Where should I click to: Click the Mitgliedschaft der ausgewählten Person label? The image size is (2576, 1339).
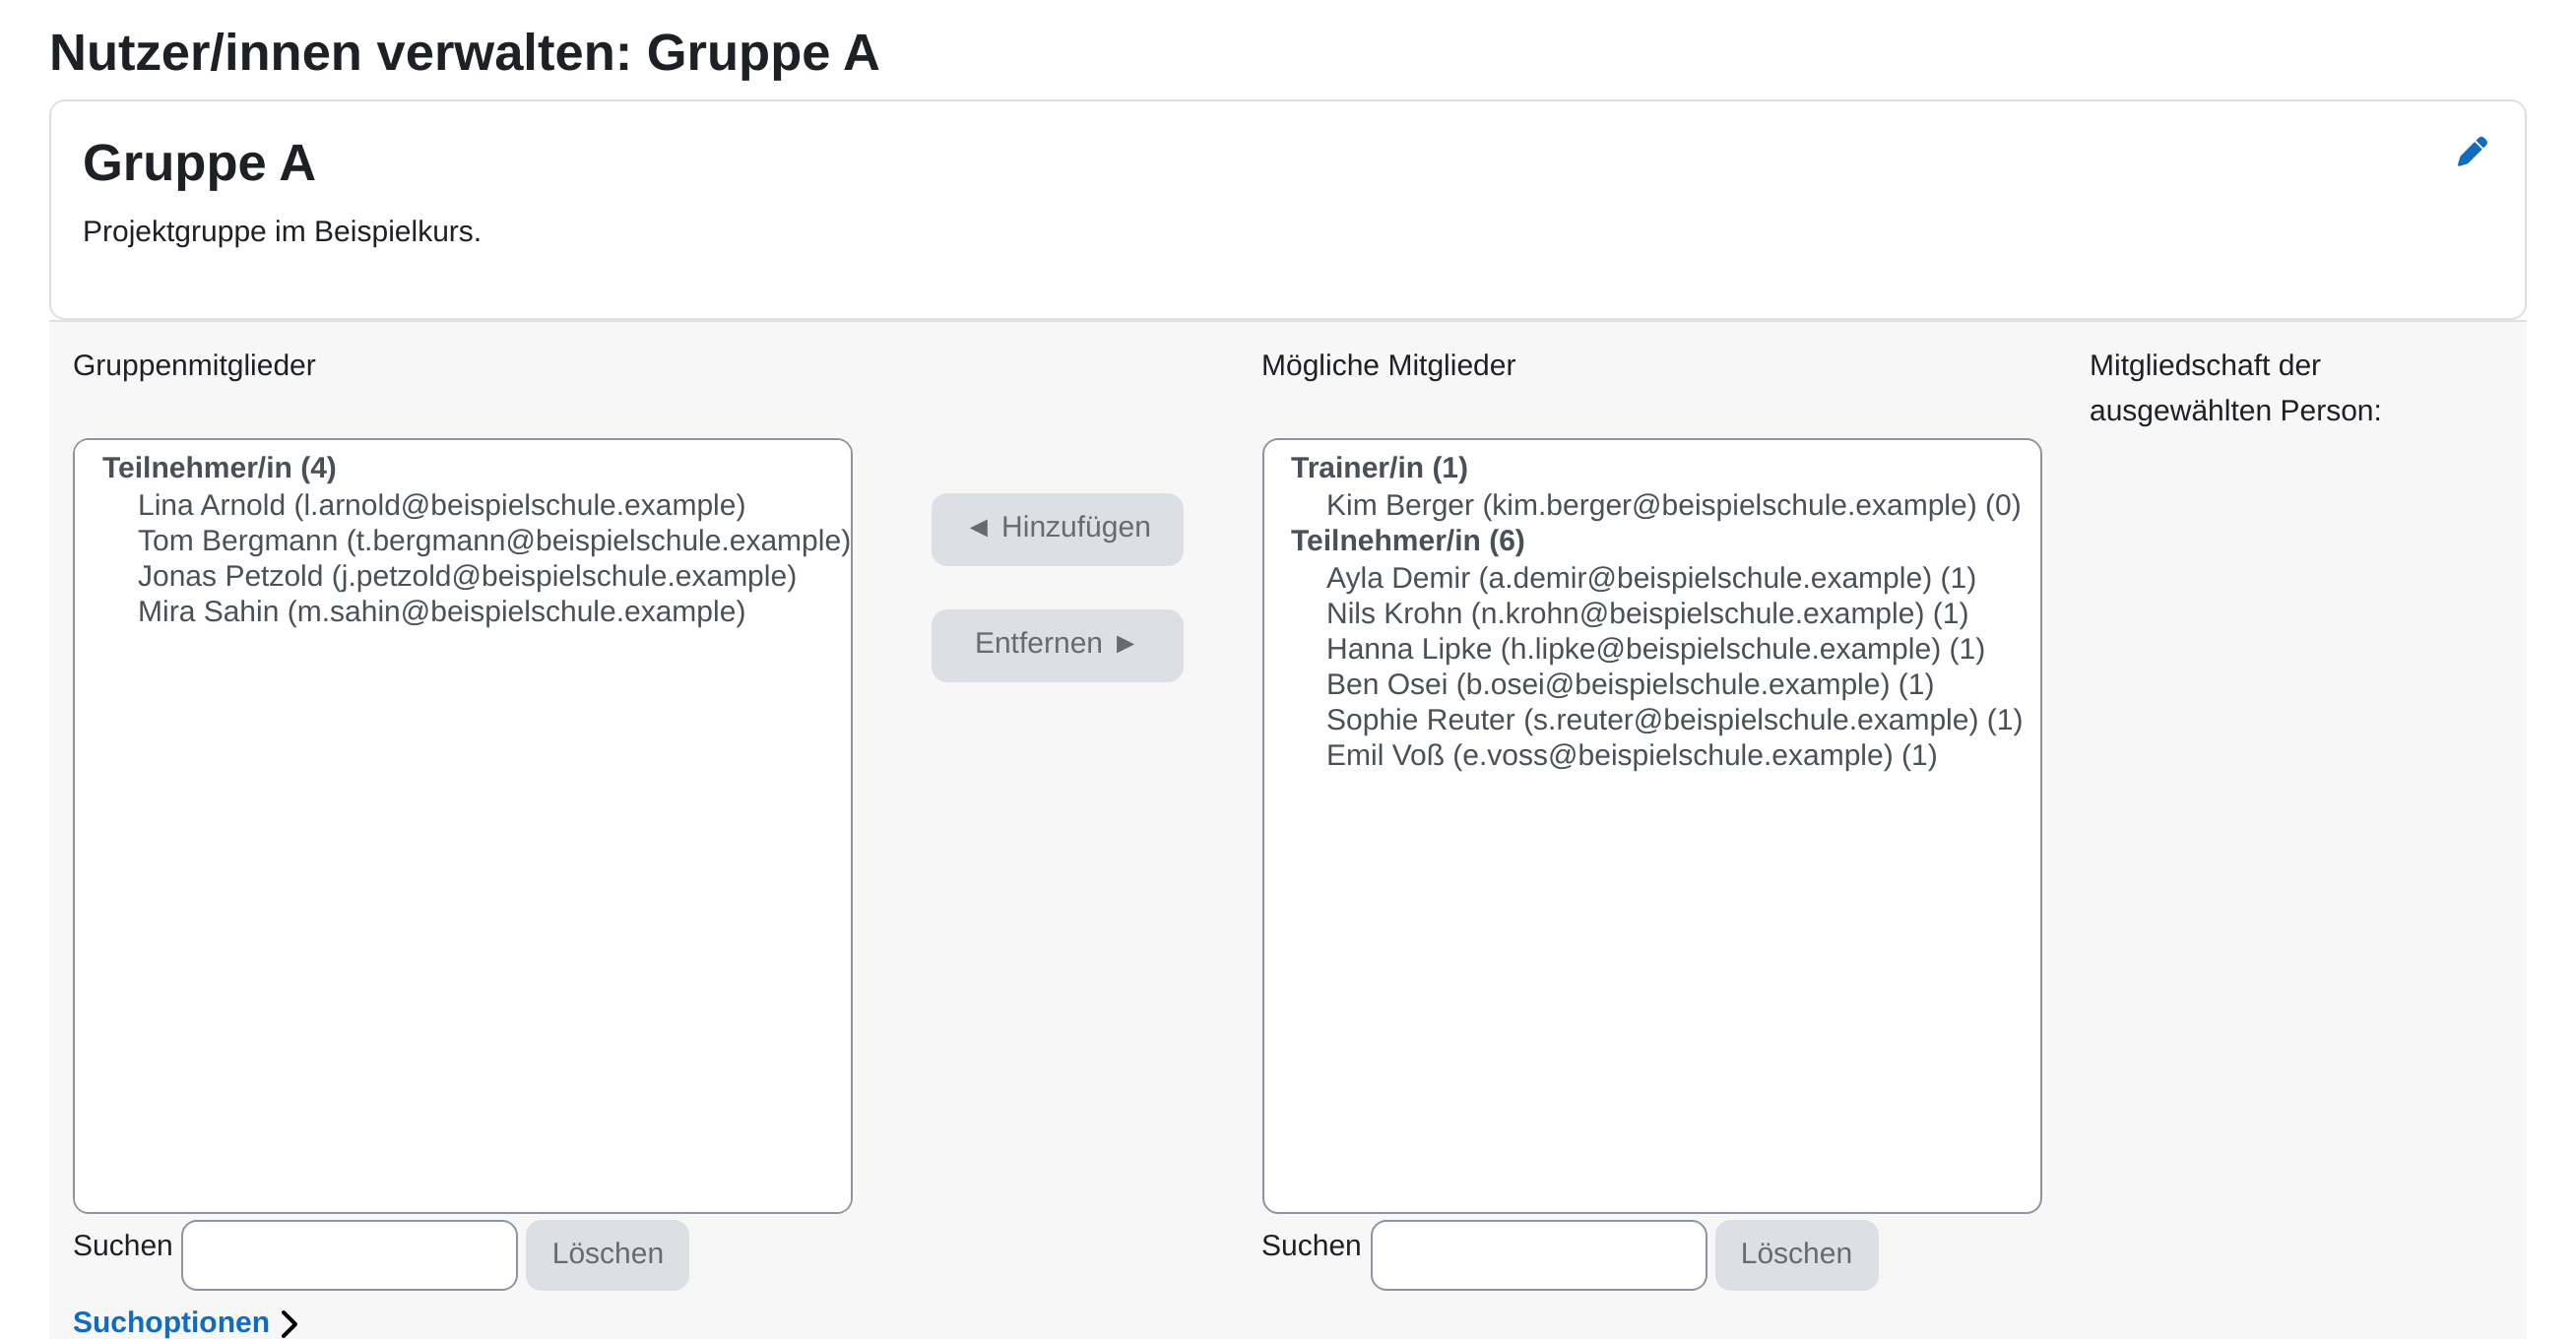coord(2234,388)
